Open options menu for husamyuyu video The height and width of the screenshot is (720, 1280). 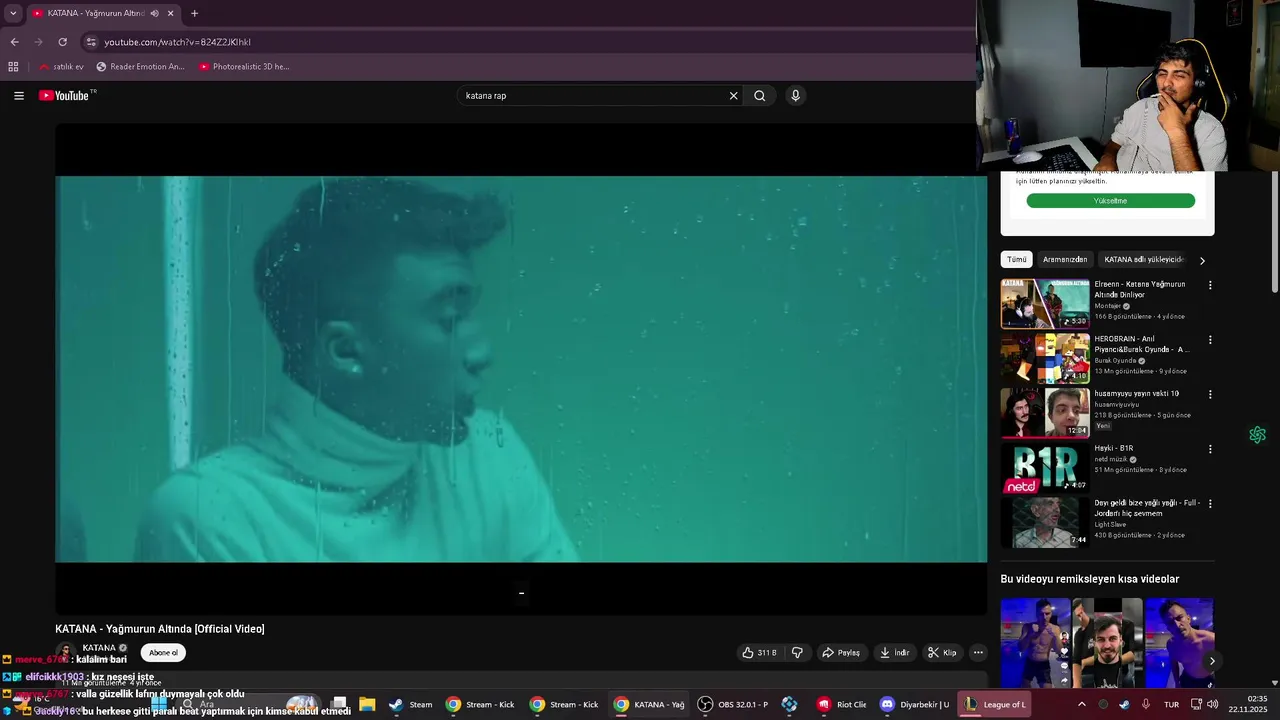coord(1210,395)
